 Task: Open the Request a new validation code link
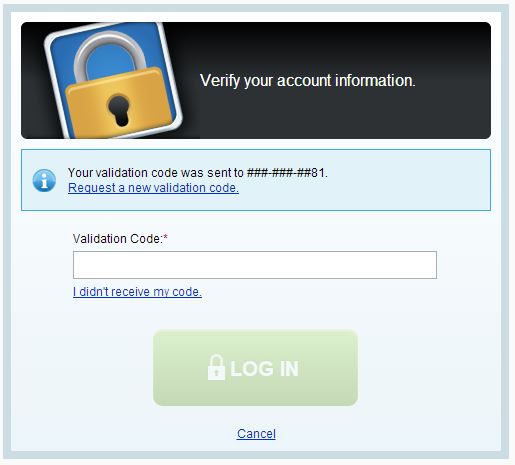(153, 188)
